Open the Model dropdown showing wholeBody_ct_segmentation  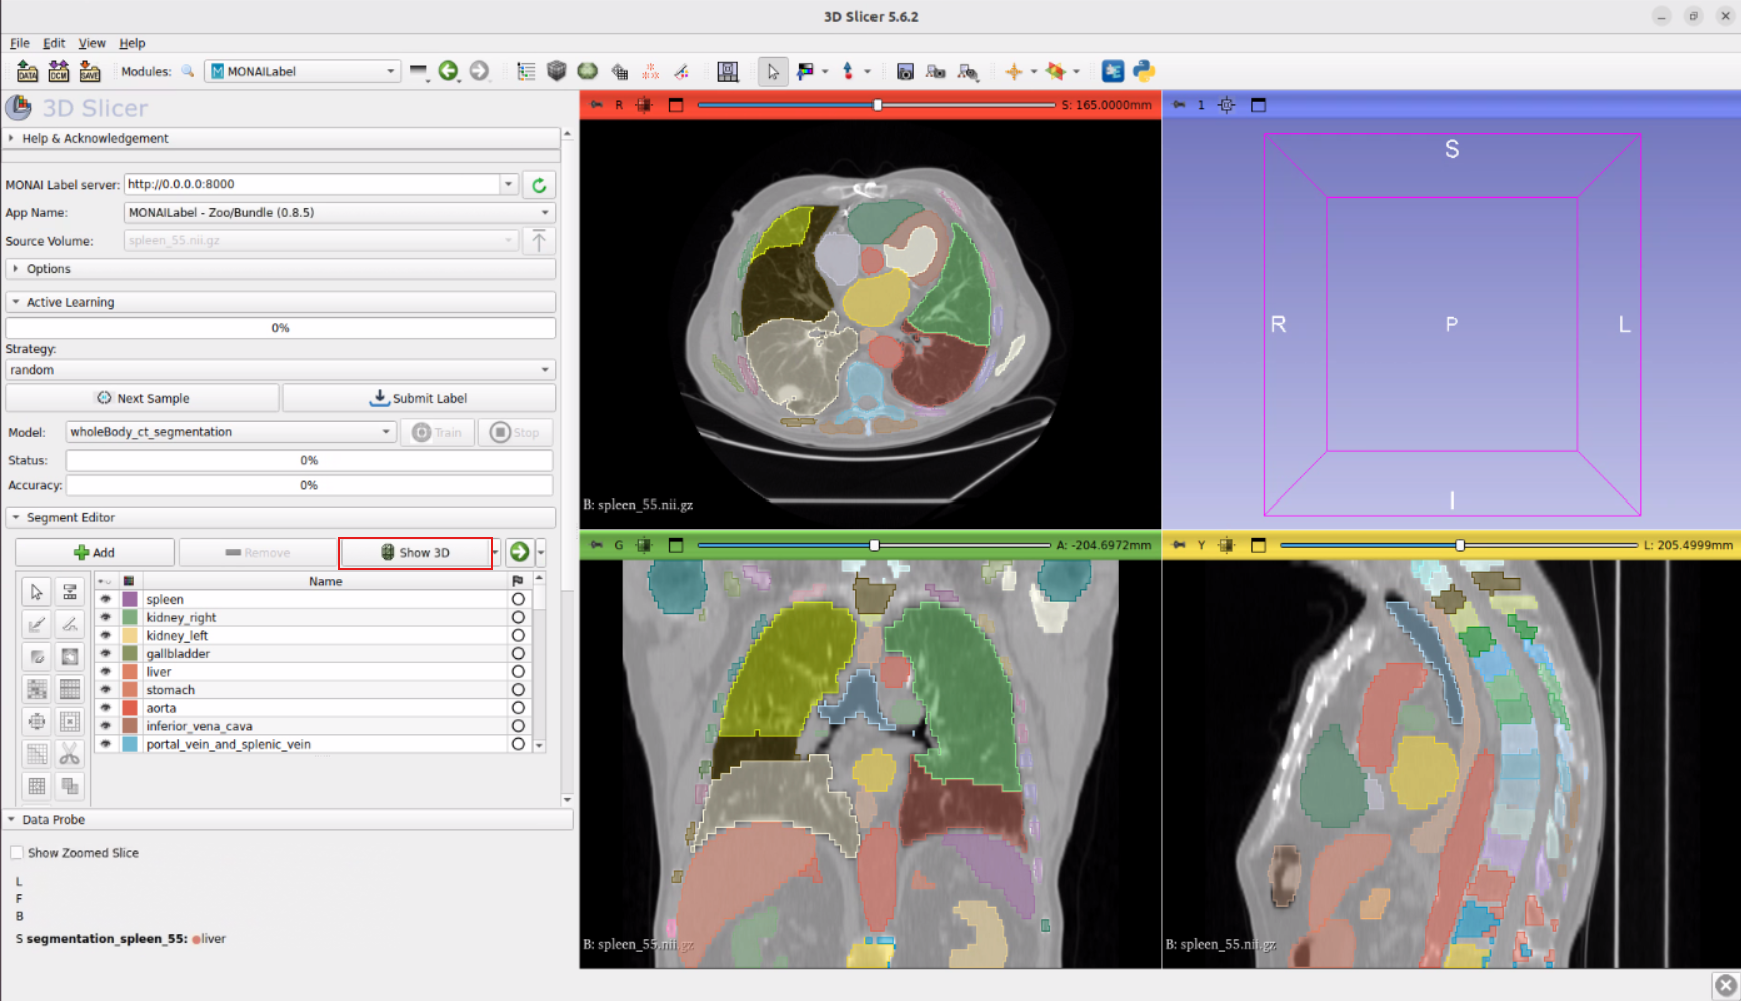(230, 432)
